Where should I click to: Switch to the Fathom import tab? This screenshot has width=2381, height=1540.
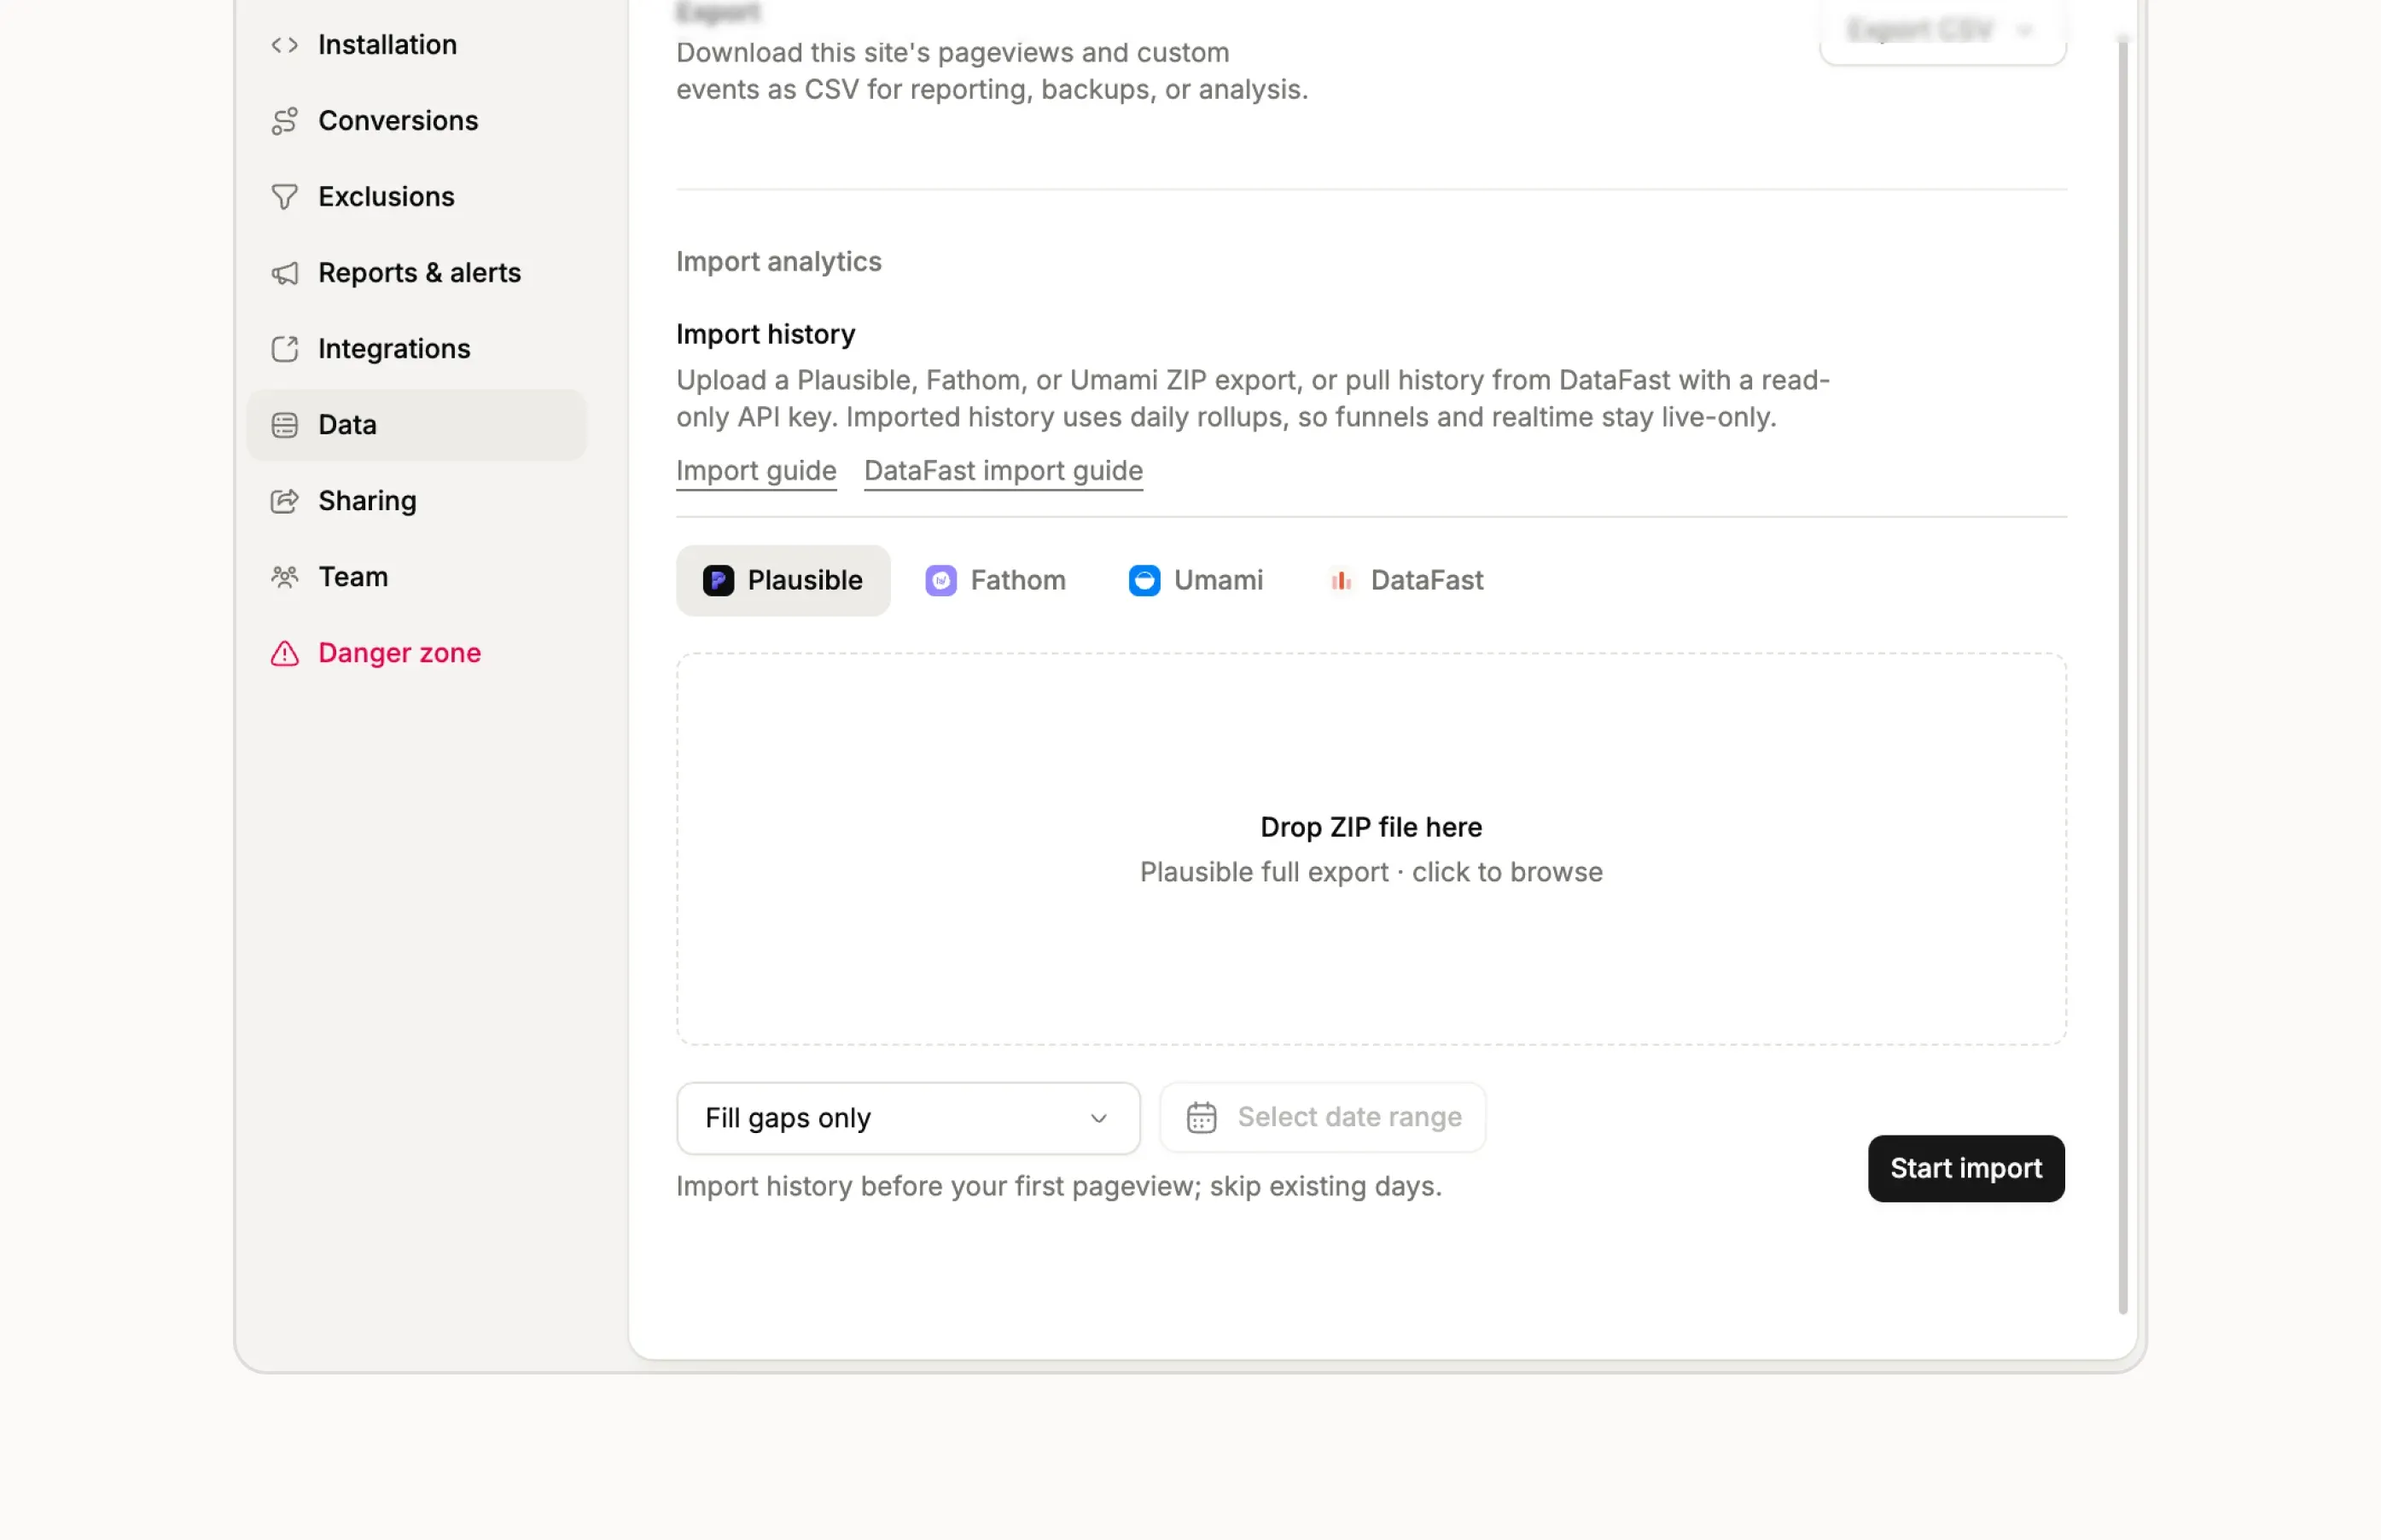[995, 581]
